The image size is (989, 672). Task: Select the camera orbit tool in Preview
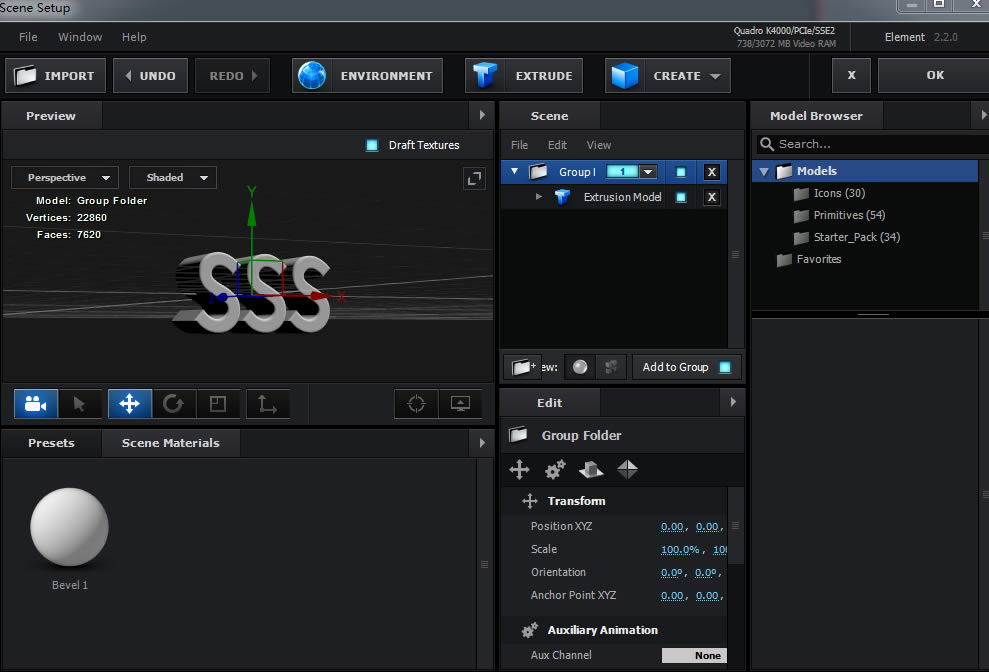[x=36, y=404]
